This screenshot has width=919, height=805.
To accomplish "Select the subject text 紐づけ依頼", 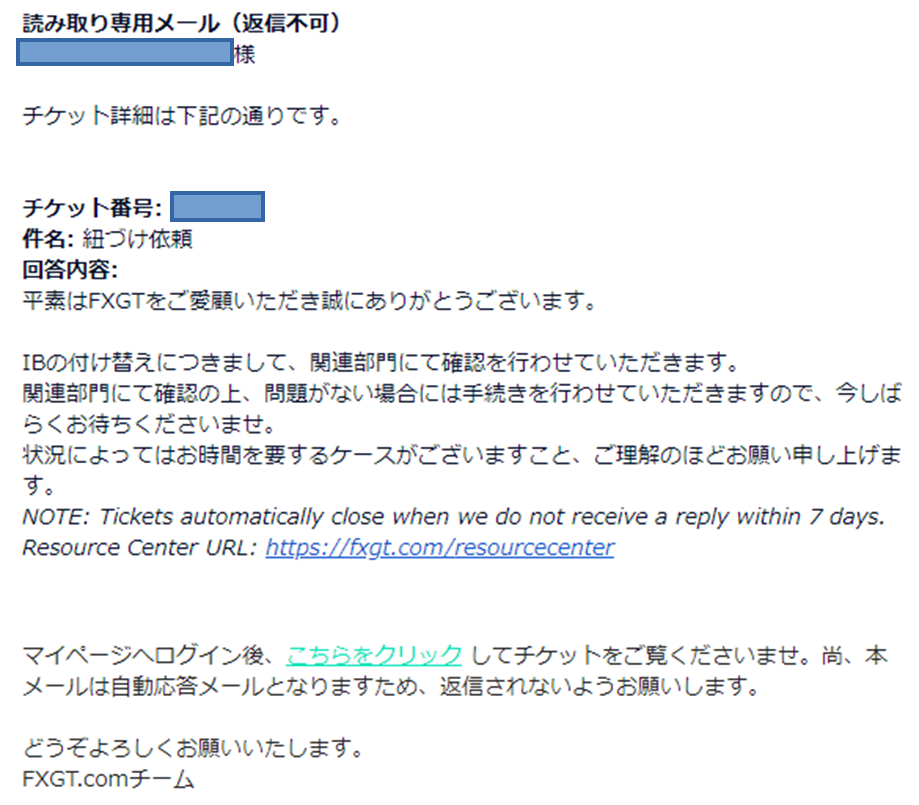I will pos(138,239).
